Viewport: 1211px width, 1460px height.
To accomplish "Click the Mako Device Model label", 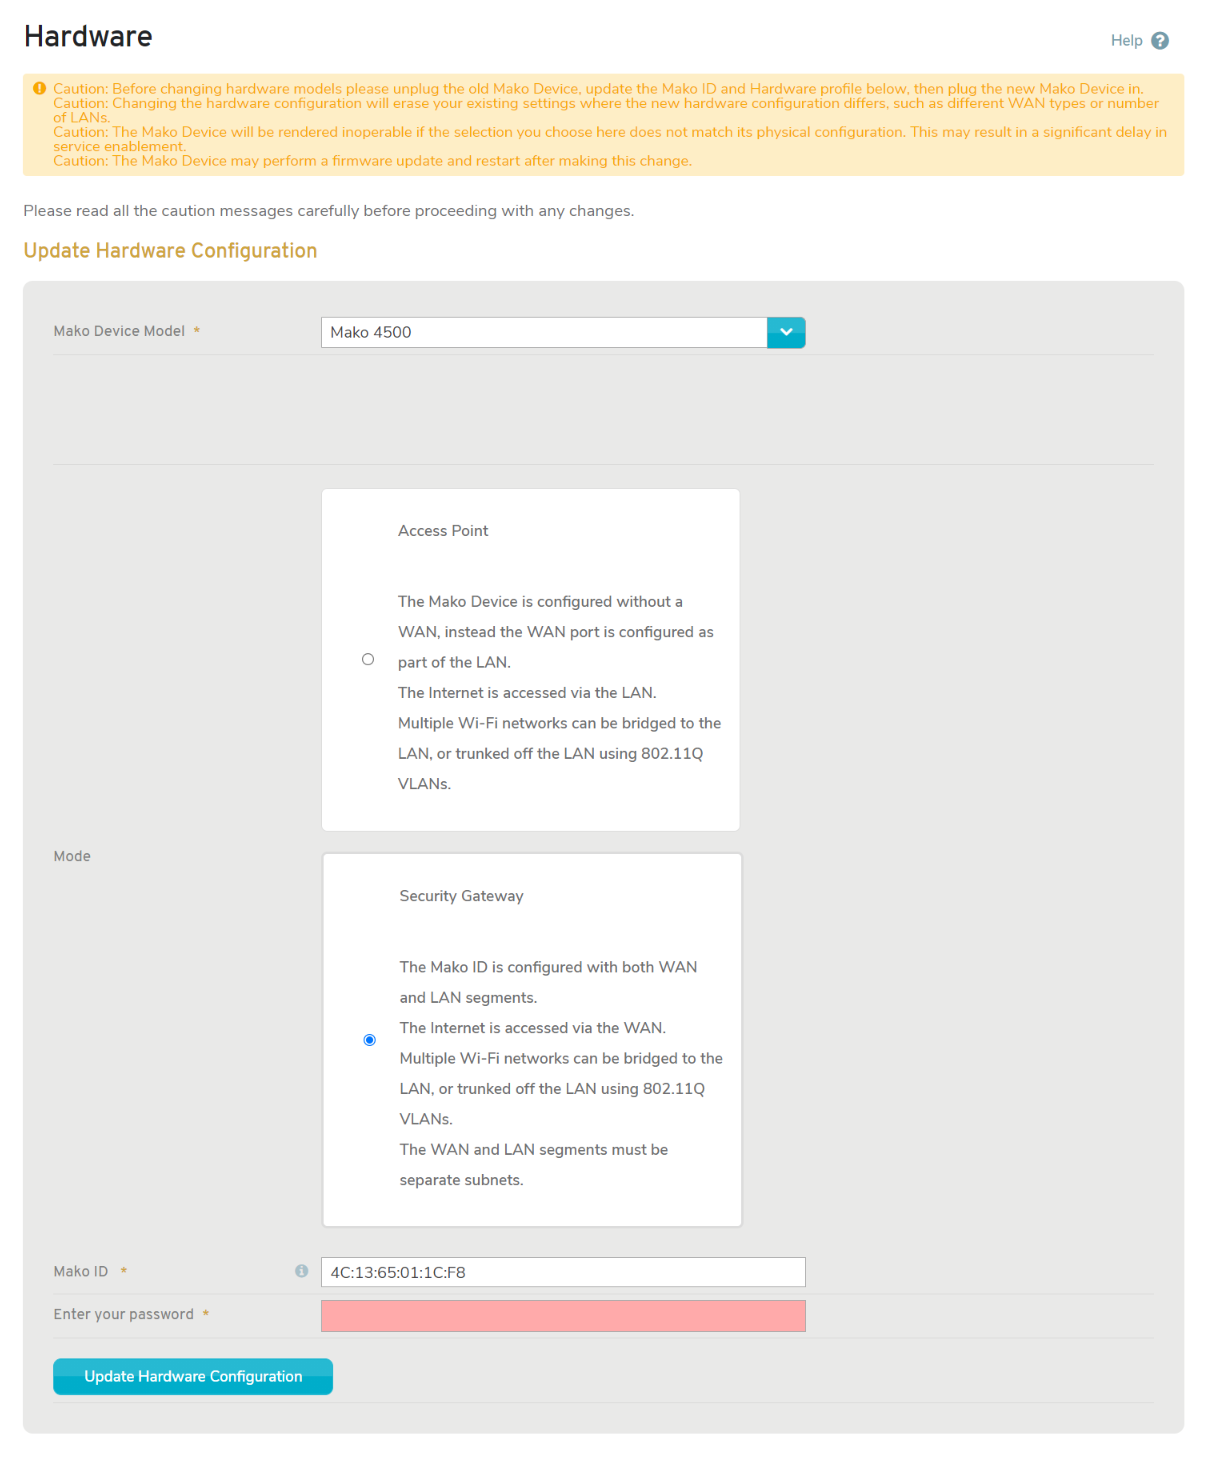I will (119, 331).
